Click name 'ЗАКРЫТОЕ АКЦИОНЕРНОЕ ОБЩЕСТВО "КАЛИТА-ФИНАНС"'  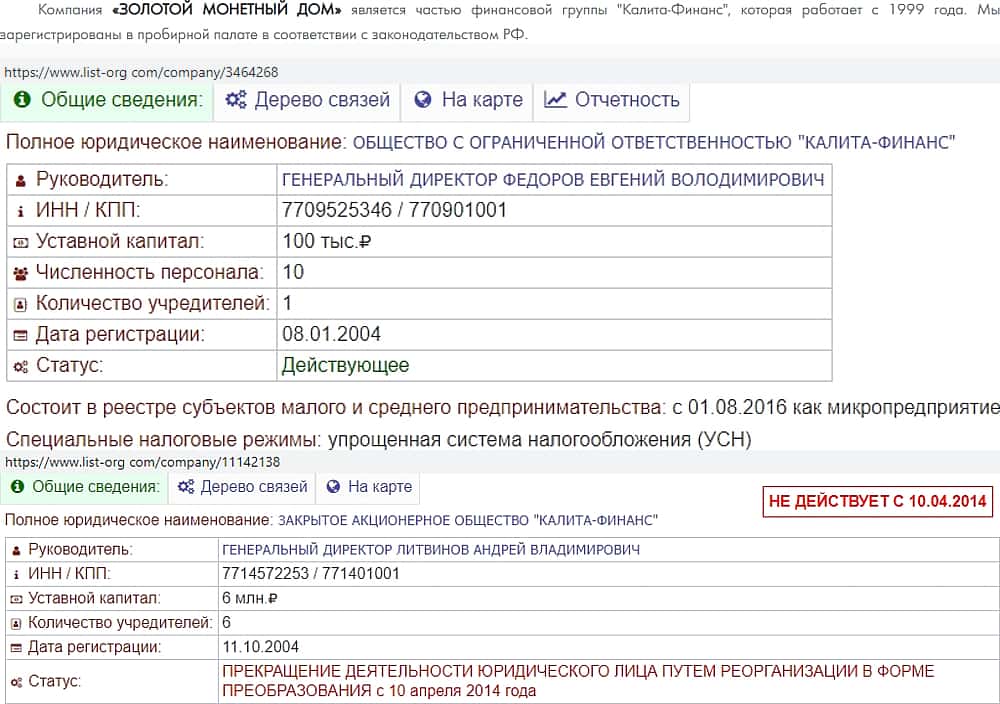[467, 520]
